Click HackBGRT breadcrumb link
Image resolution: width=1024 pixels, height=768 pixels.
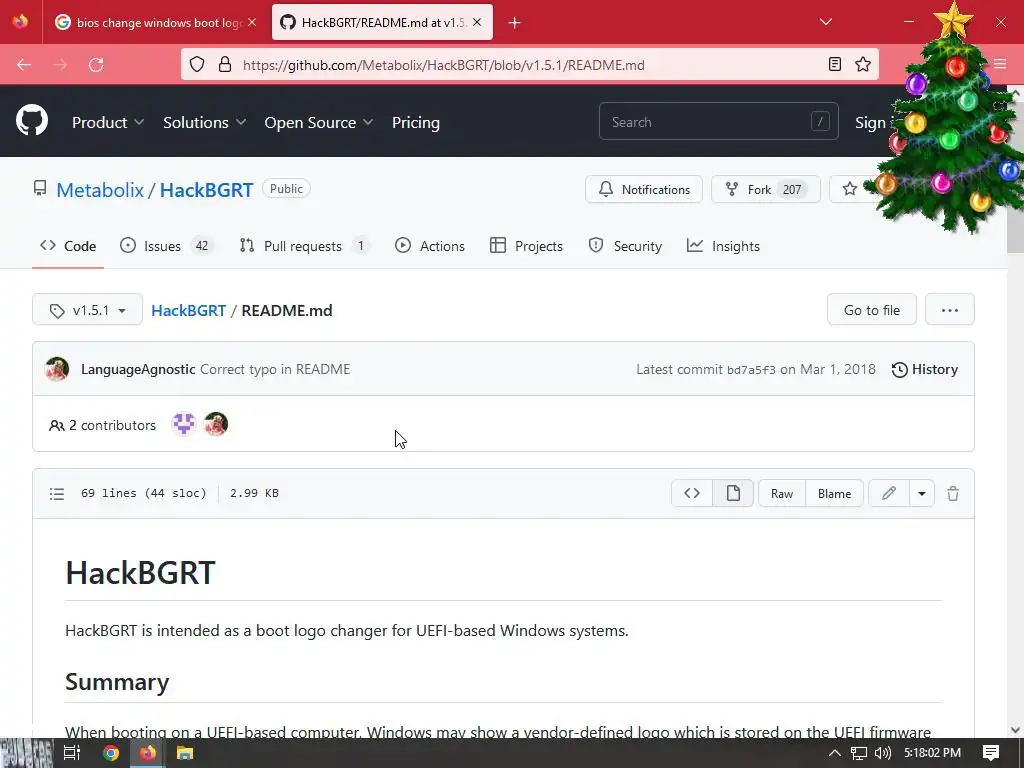click(x=189, y=310)
